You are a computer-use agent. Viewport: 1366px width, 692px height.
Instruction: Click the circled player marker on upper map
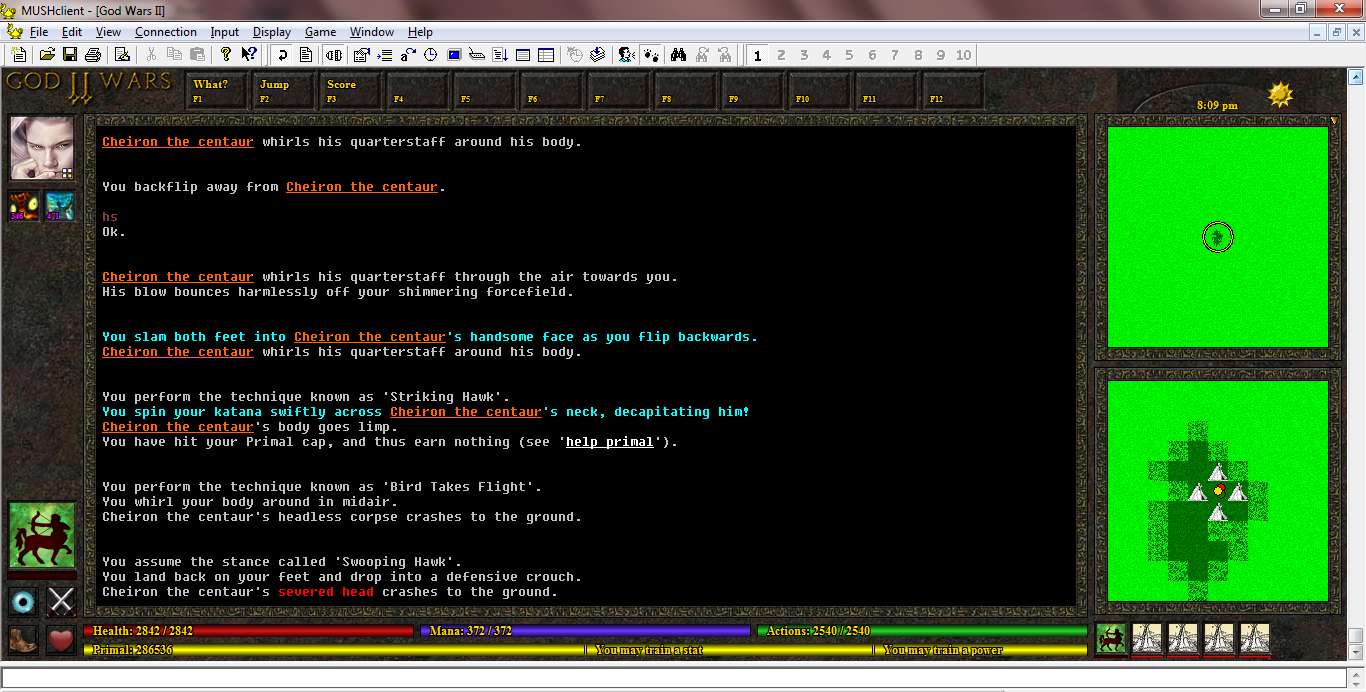click(1217, 237)
